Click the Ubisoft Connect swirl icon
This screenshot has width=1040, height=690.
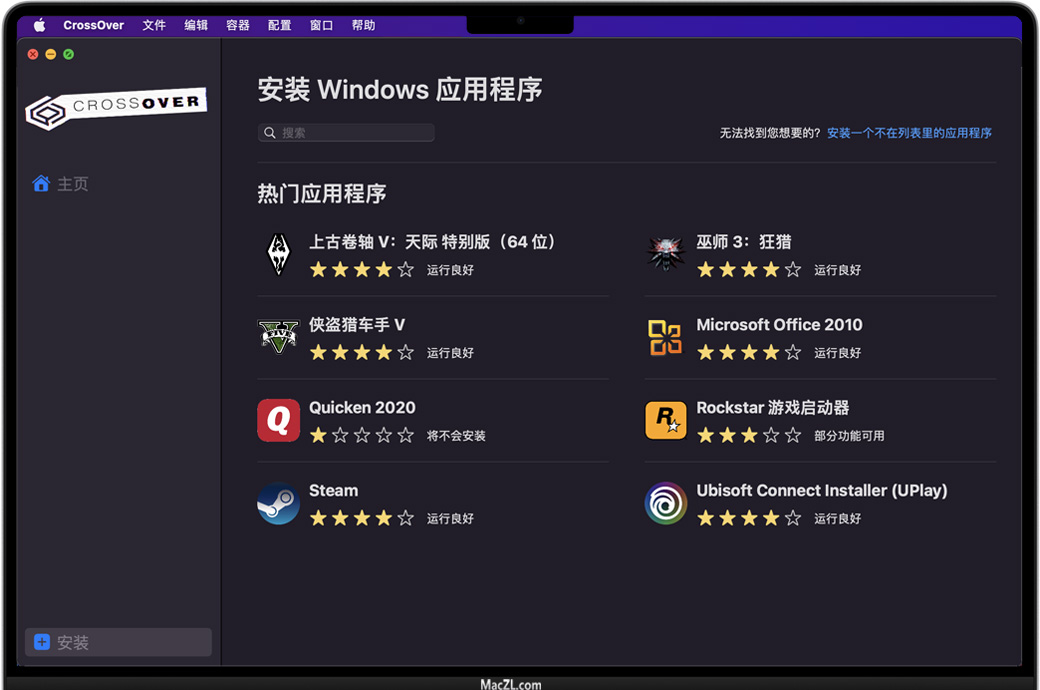pos(665,504)
